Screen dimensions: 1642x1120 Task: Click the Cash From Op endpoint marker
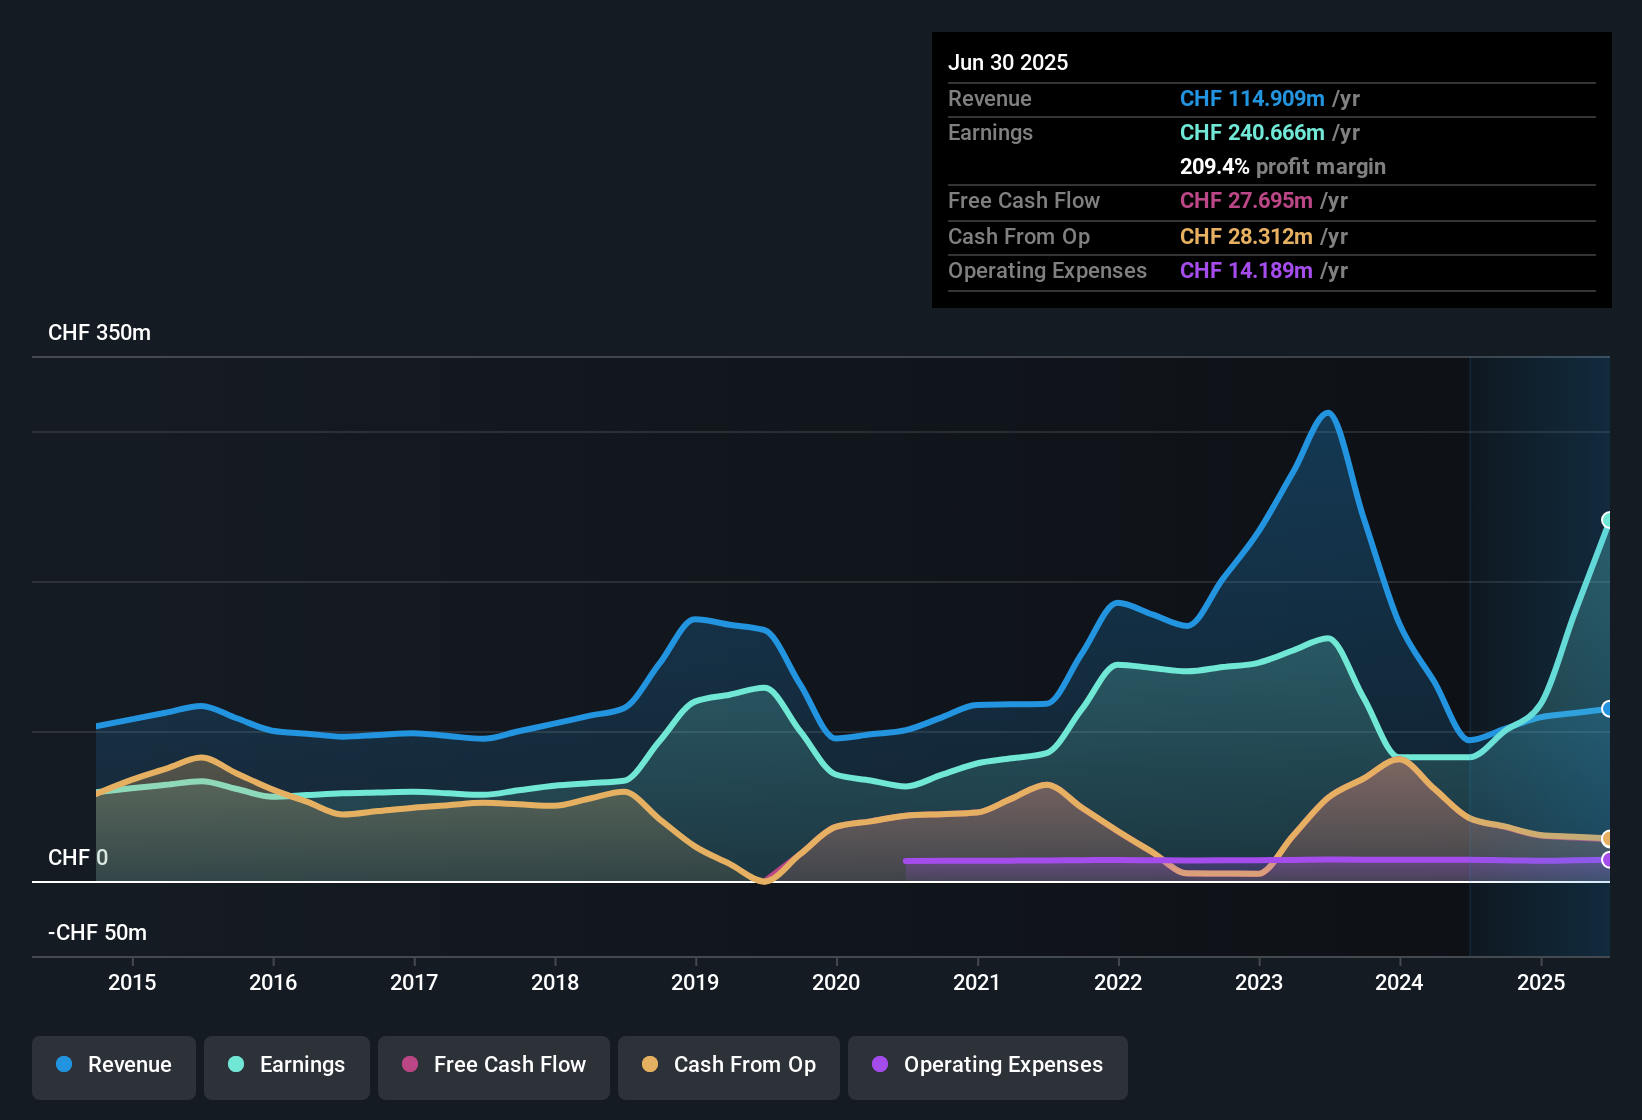click(1608, 838)
